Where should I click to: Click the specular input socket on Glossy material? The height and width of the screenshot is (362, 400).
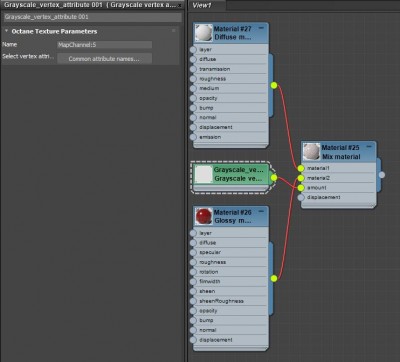coord(193,252)
